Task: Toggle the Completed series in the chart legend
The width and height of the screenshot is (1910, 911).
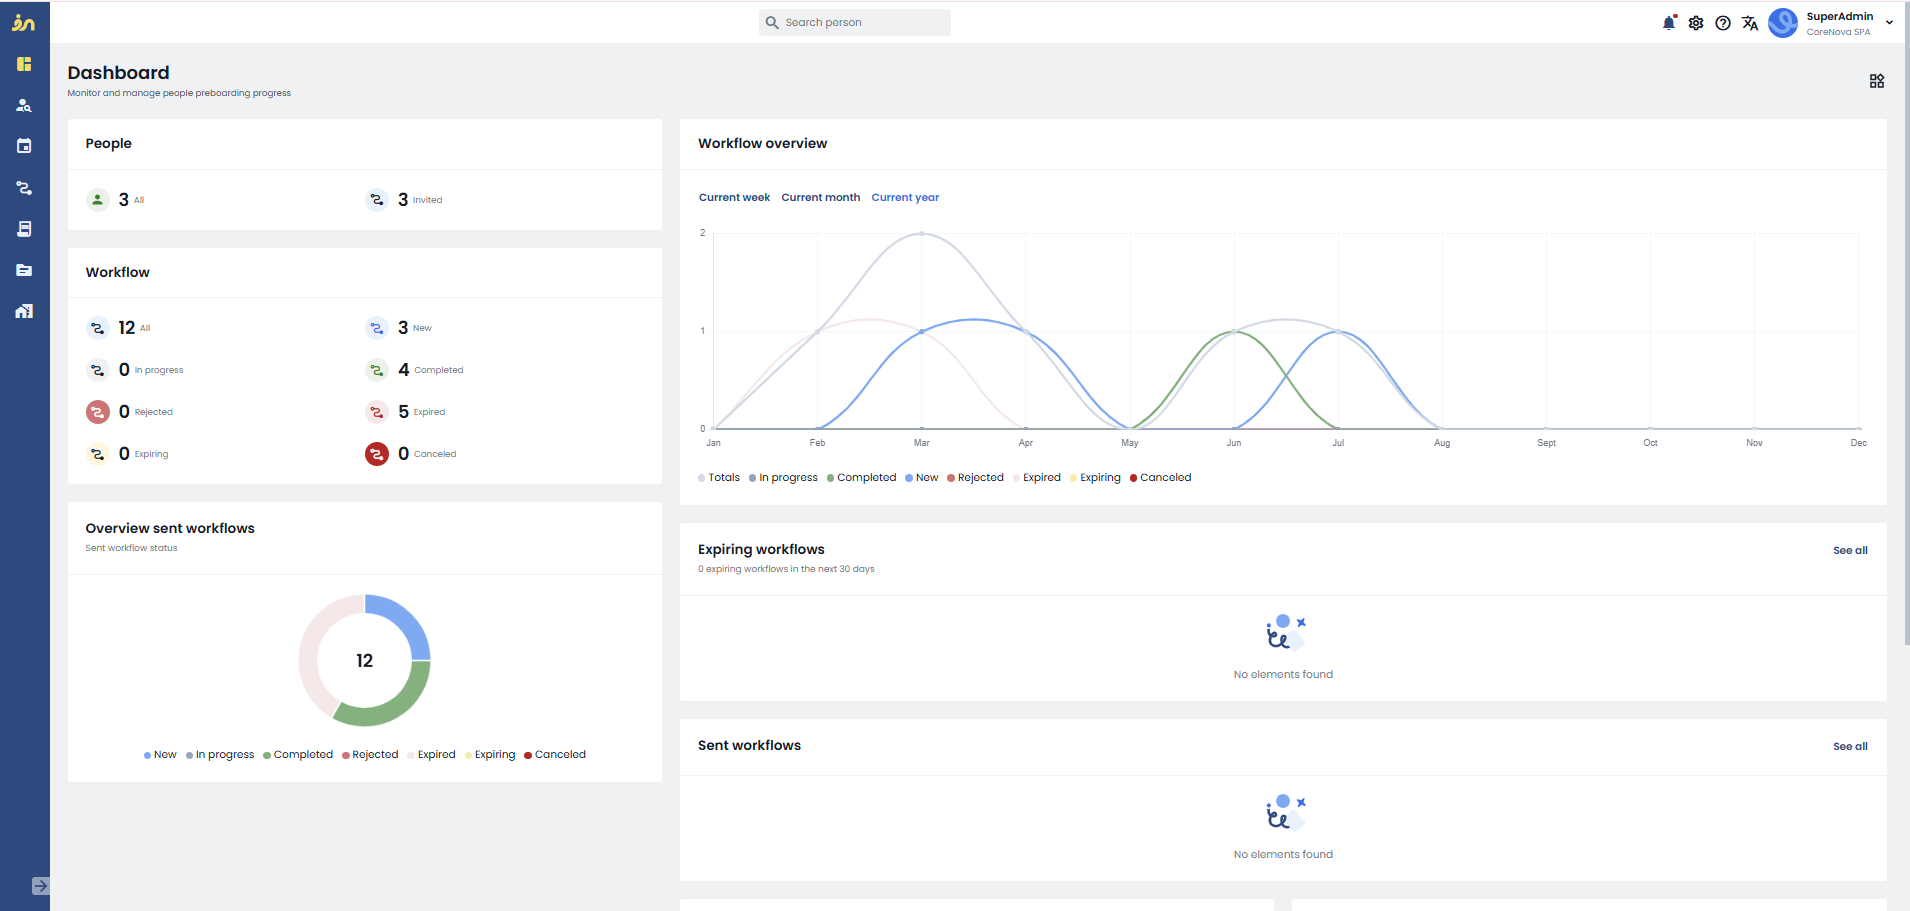Action: (861, 478)
